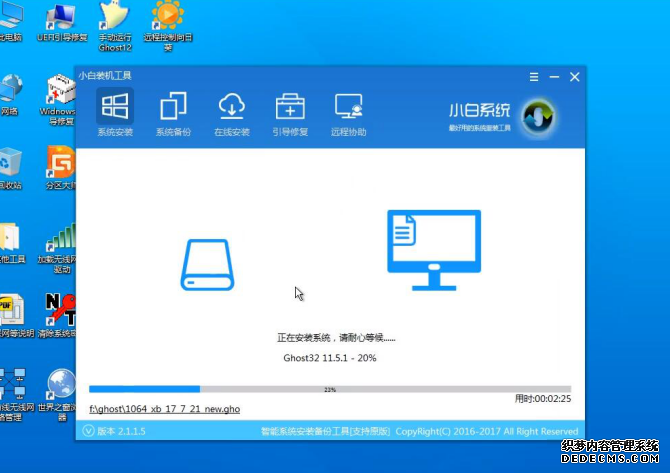This screenshot has width=670, height=473.
Task: Open the 远程控制向日葵 sunflower desktop icon
Action: [x=168, y=26]
